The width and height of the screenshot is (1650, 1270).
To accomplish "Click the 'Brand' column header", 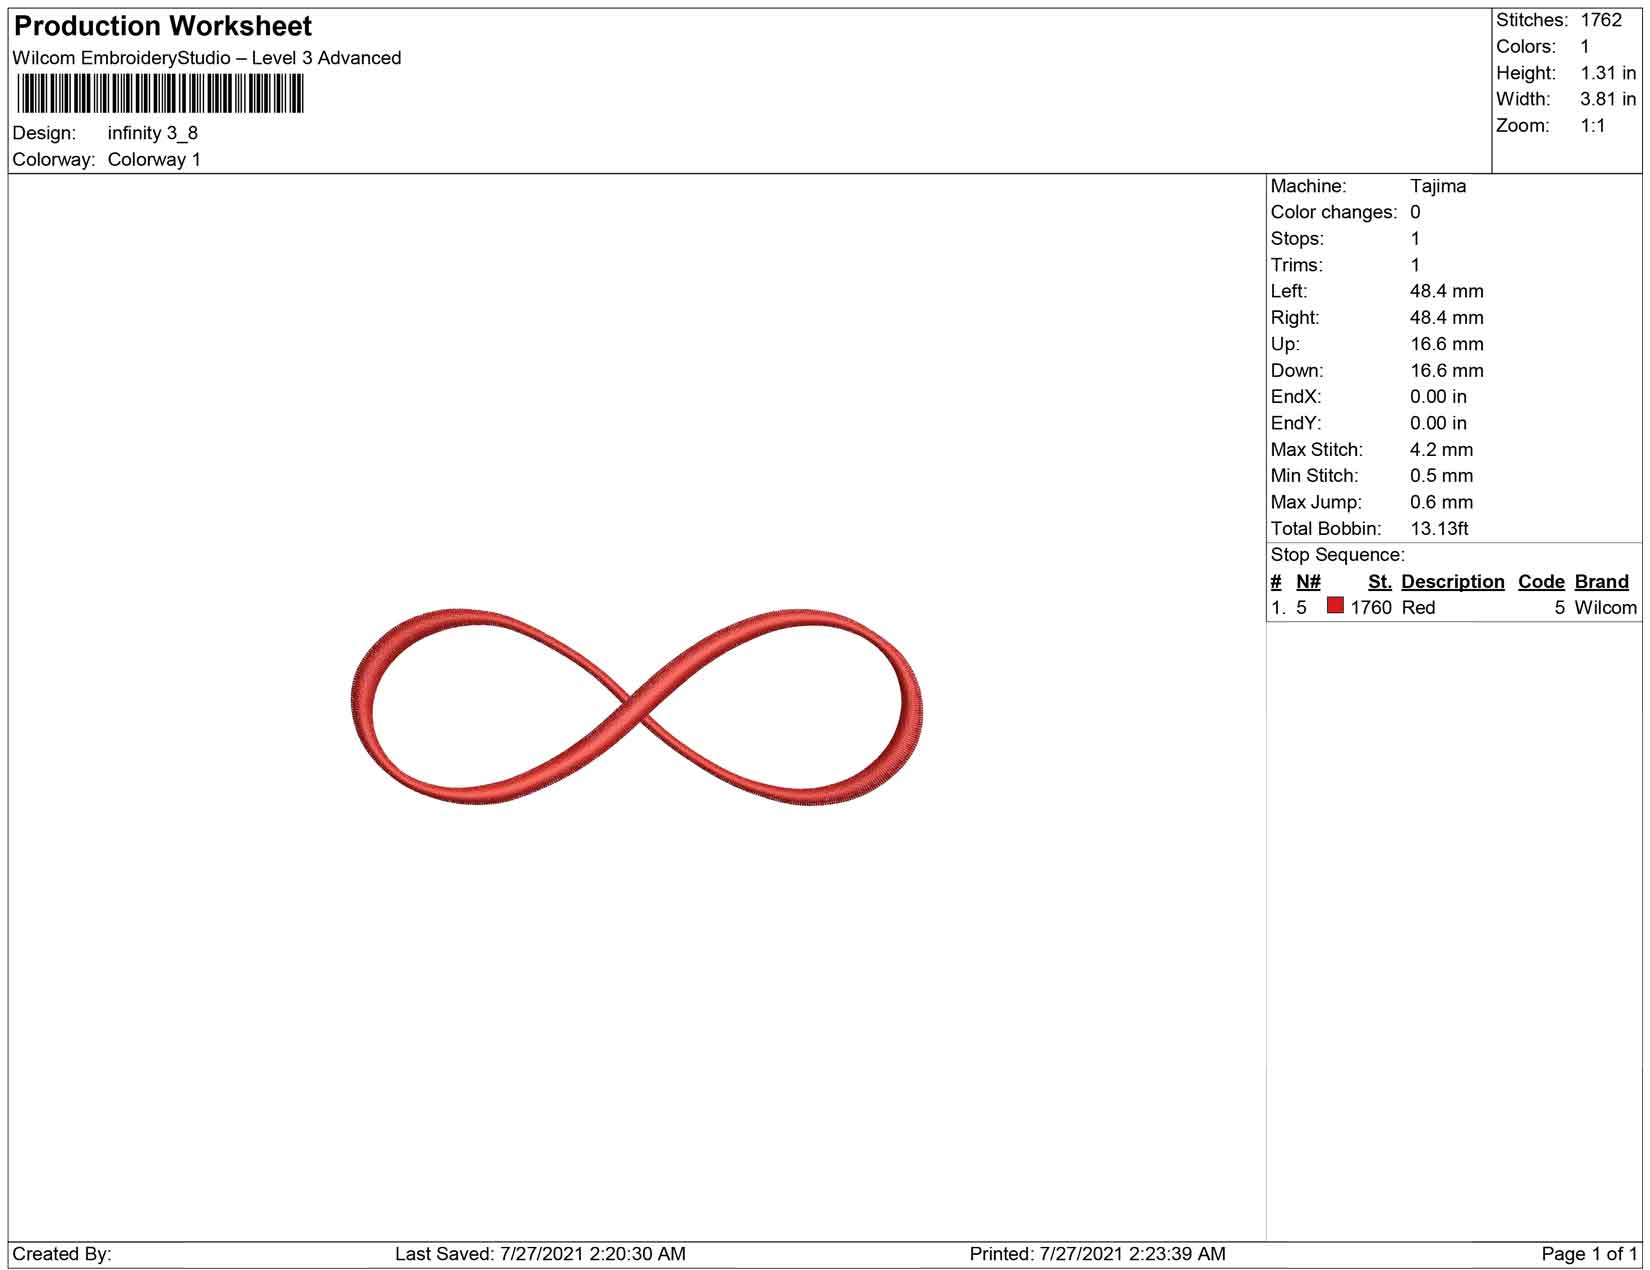I will [x=1601, y=582].
